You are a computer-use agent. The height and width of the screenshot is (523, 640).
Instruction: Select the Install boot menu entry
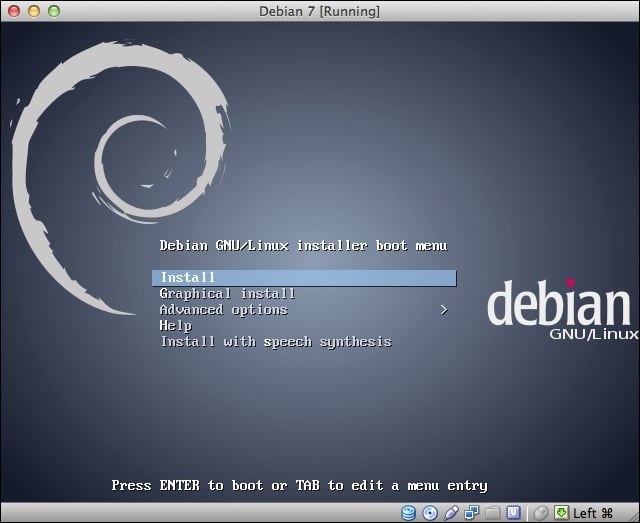(304, 278)
